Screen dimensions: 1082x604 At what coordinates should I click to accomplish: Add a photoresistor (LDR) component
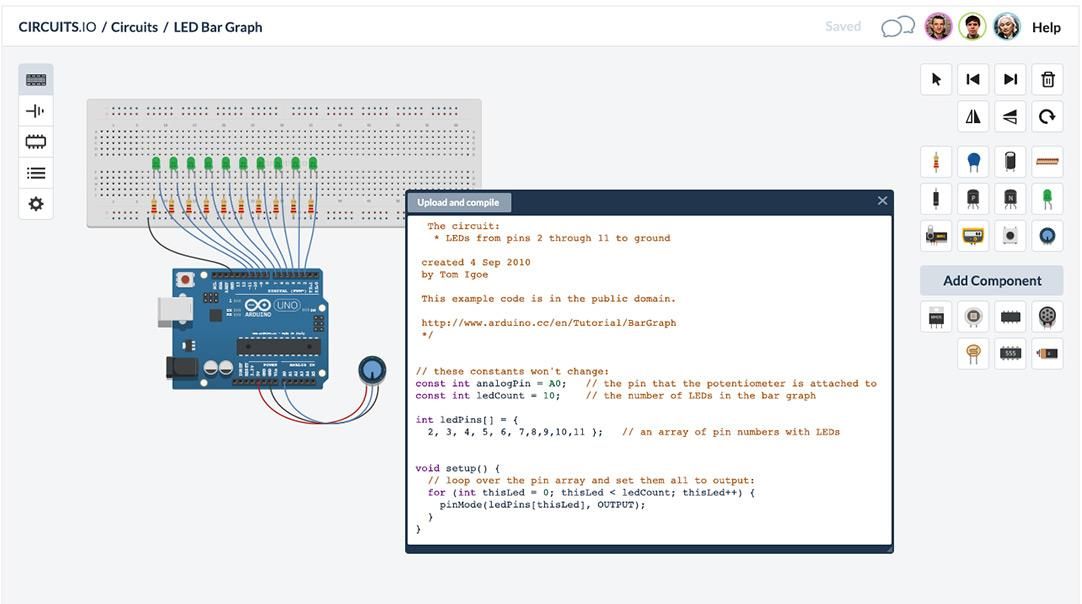pos(973,352)
